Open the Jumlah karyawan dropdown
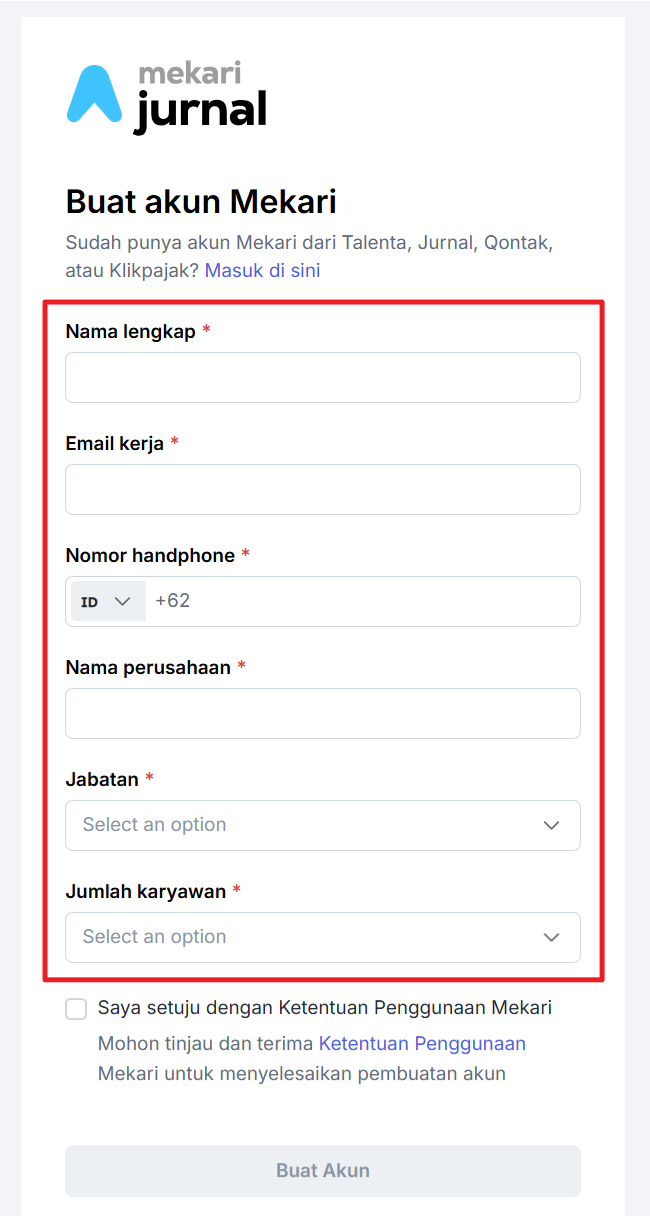Viewport: 650px width, 1216px height. click(322, 937)
